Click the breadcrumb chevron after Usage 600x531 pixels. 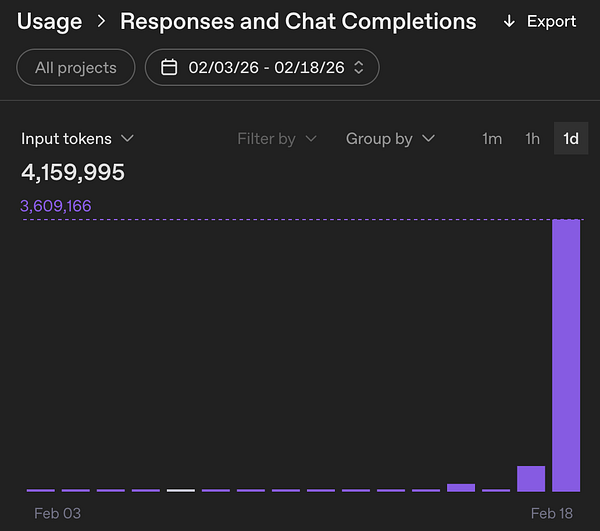point(101,21)
